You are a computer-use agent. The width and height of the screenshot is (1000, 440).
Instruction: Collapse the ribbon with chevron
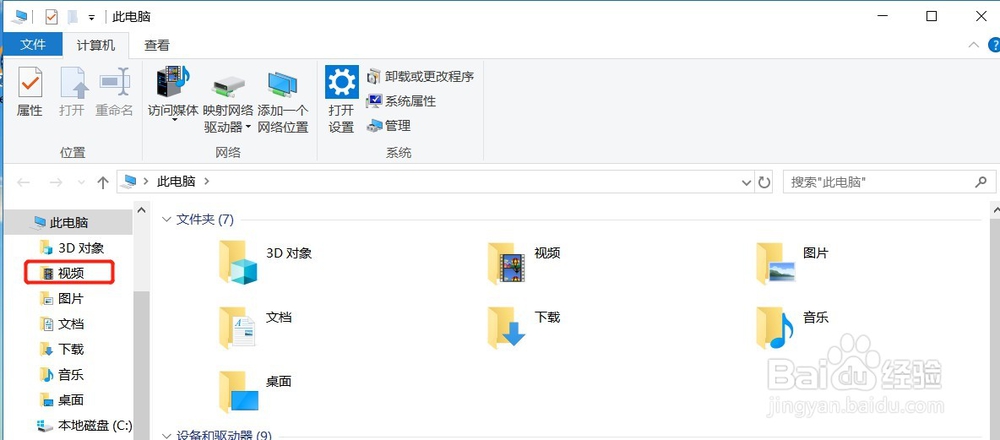click(974, 45)
